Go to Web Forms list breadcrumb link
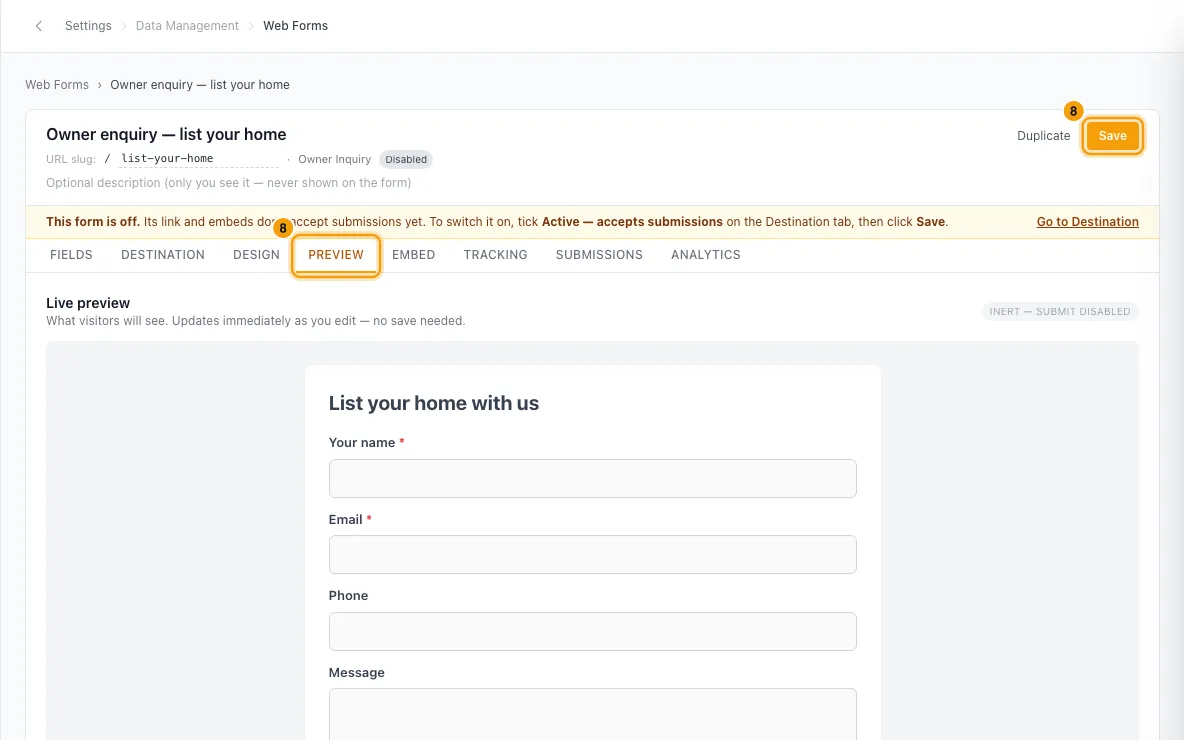The height and width of the screenshot is (740, 1184). tap(57, 85)
